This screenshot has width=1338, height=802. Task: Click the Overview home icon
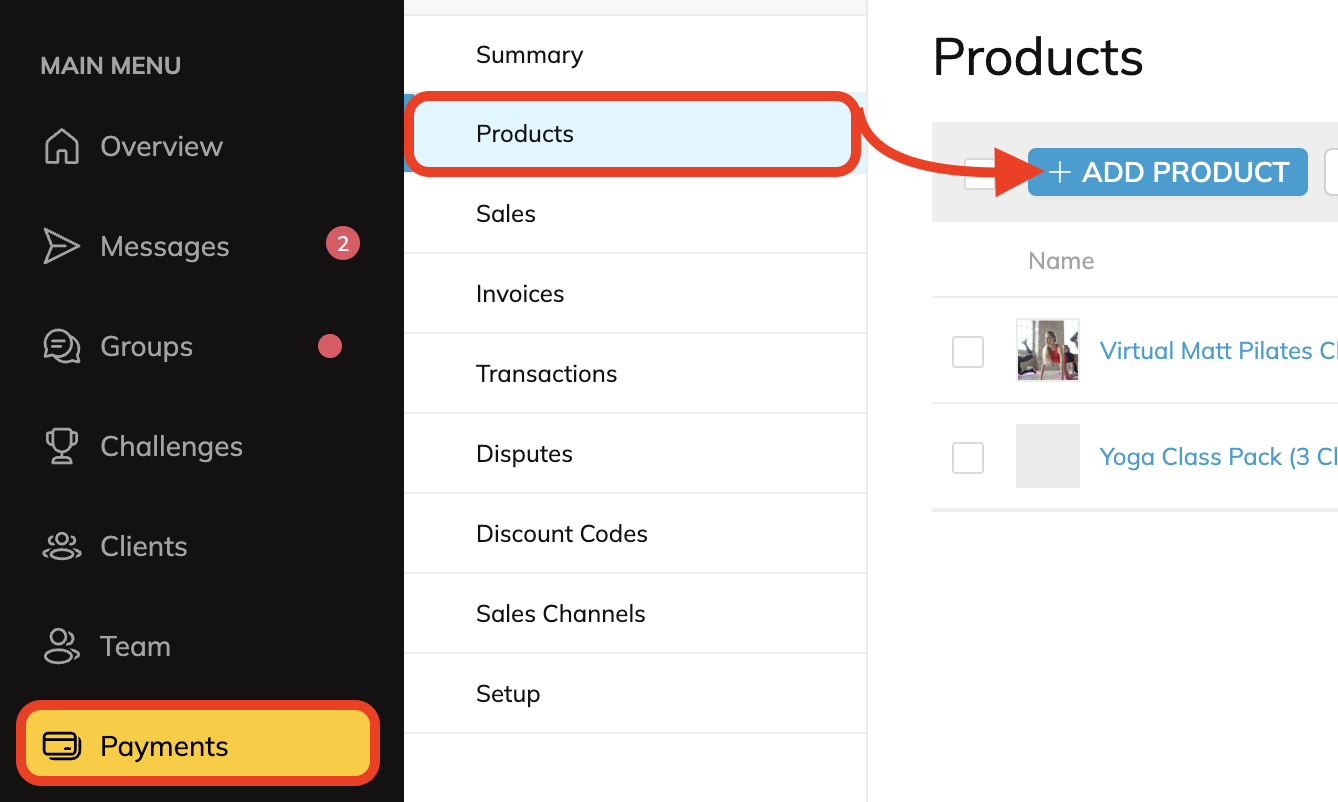62,146
